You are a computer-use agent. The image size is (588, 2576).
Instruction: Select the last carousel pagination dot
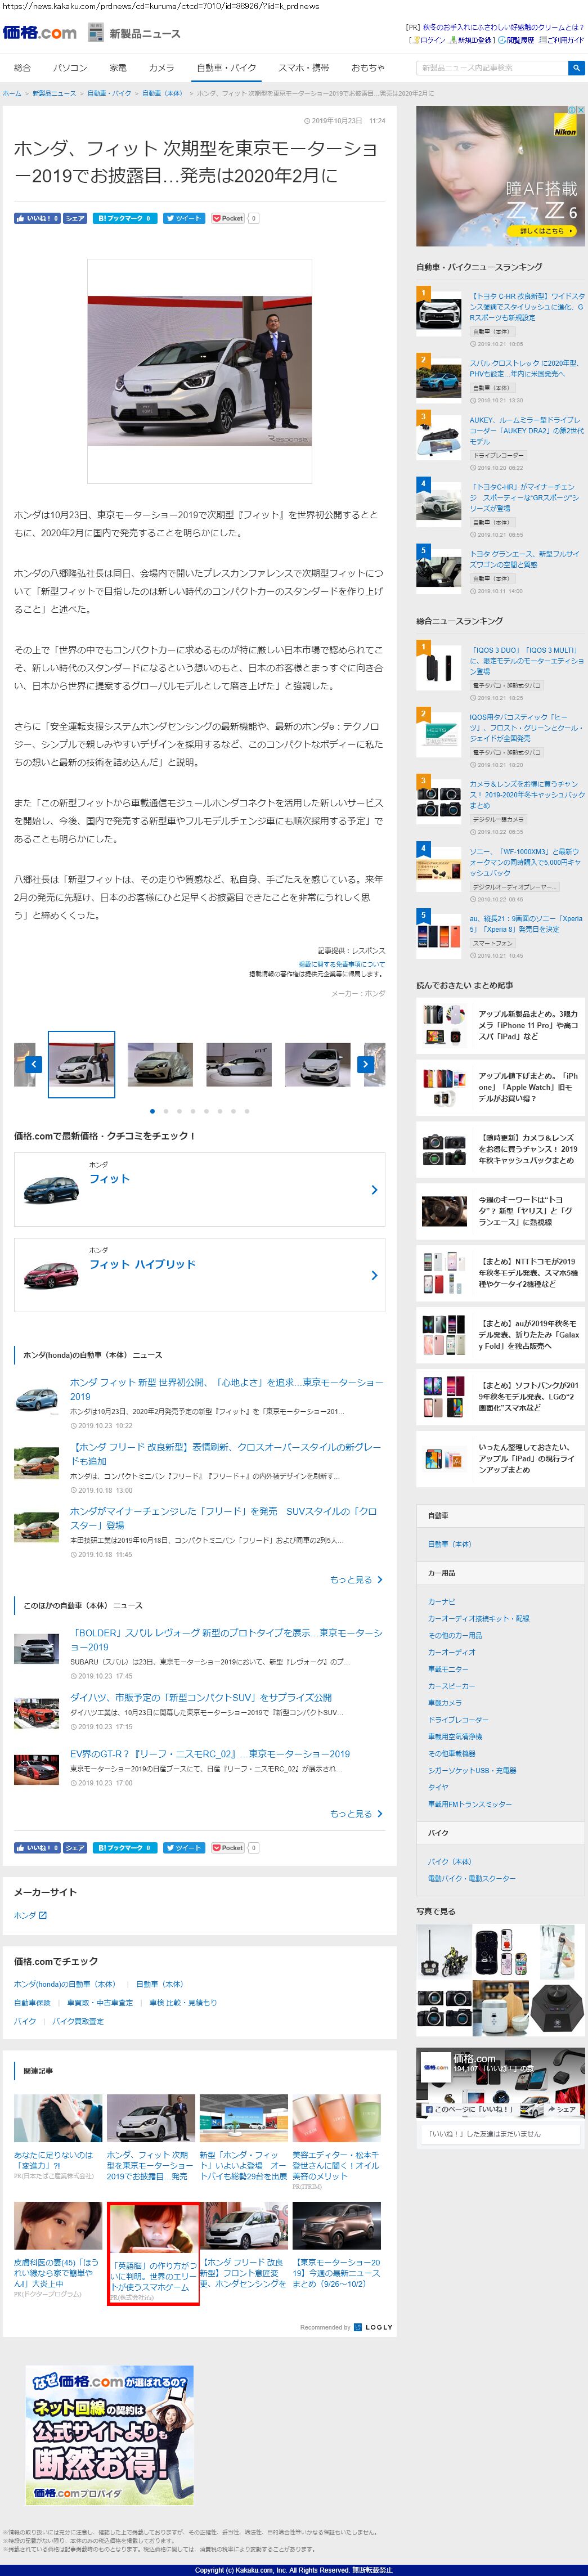(x=247, y=1111)
